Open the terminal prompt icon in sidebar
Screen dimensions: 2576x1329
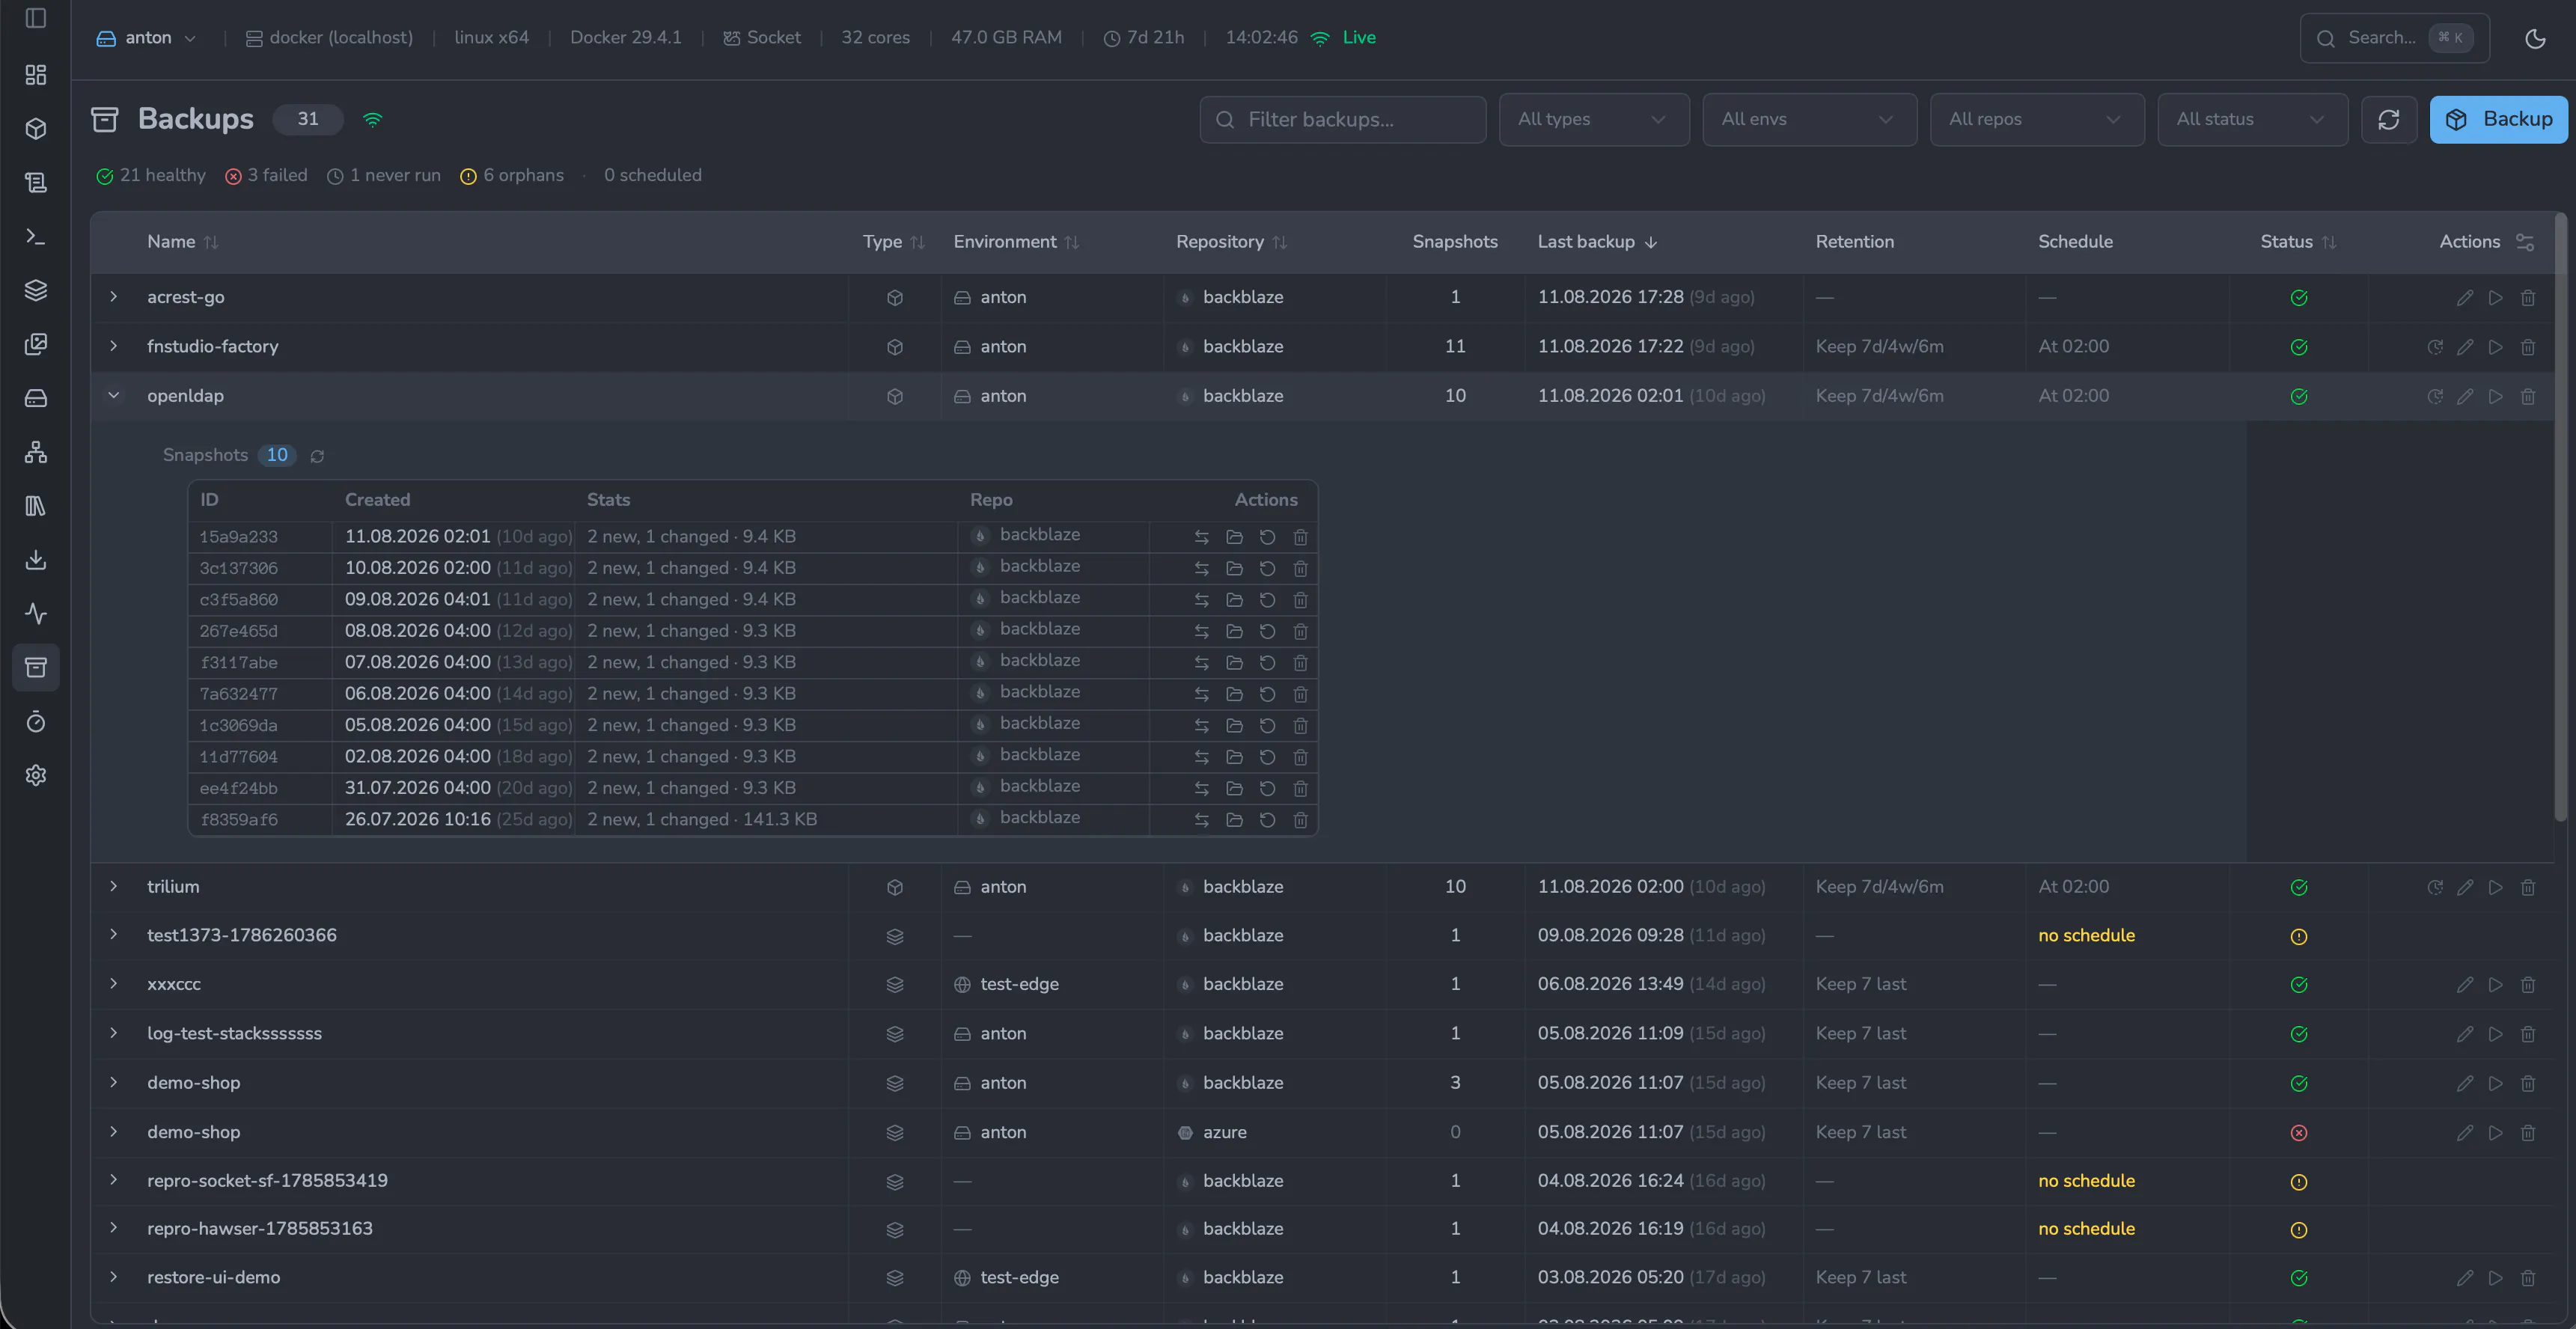coord(36,237)
